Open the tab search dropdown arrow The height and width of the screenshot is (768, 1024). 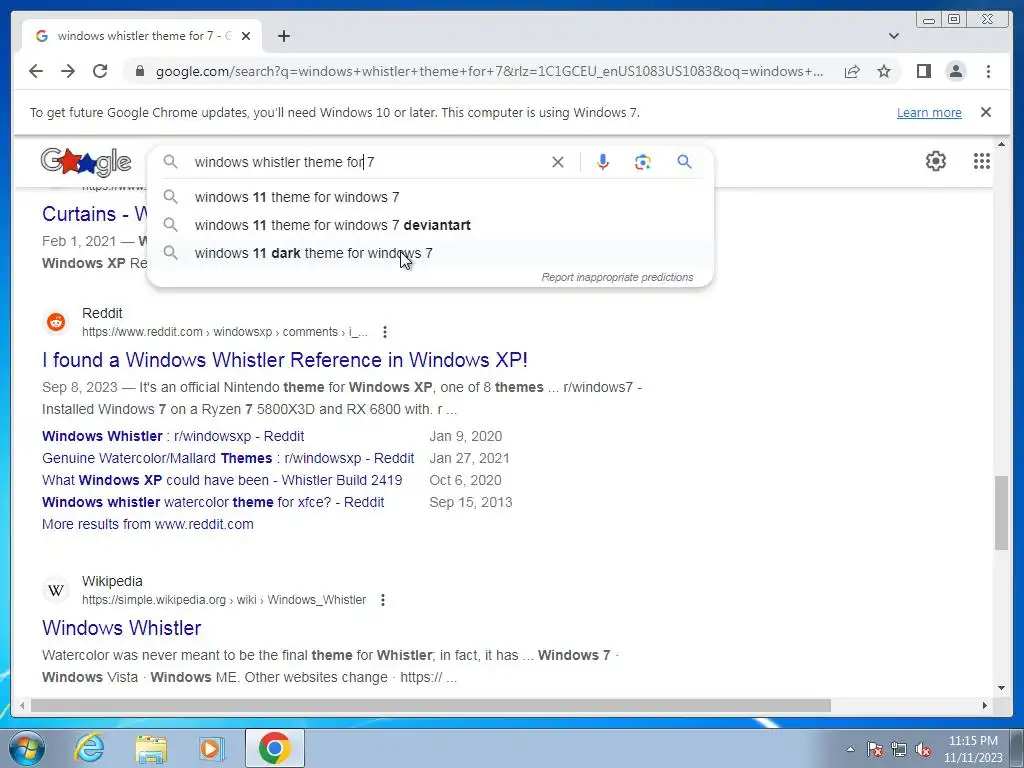coord(894,36)
